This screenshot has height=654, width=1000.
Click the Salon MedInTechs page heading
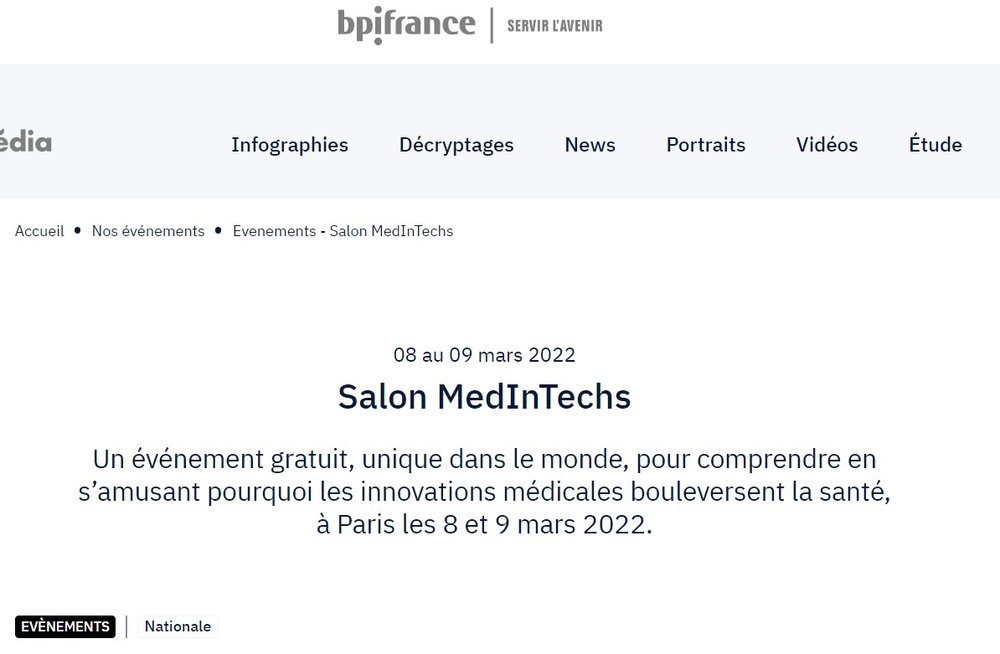pyautogui.click(x=484, y=397)
